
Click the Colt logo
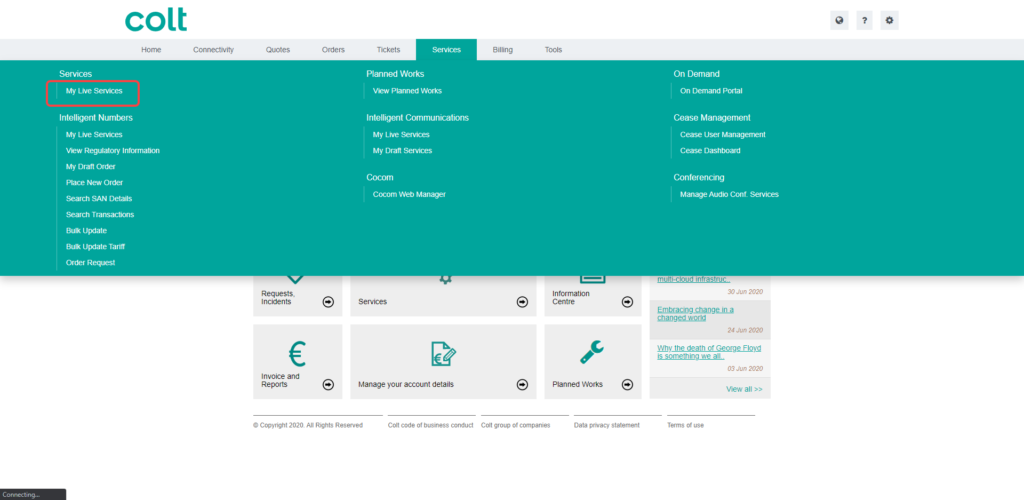point(156,20)
